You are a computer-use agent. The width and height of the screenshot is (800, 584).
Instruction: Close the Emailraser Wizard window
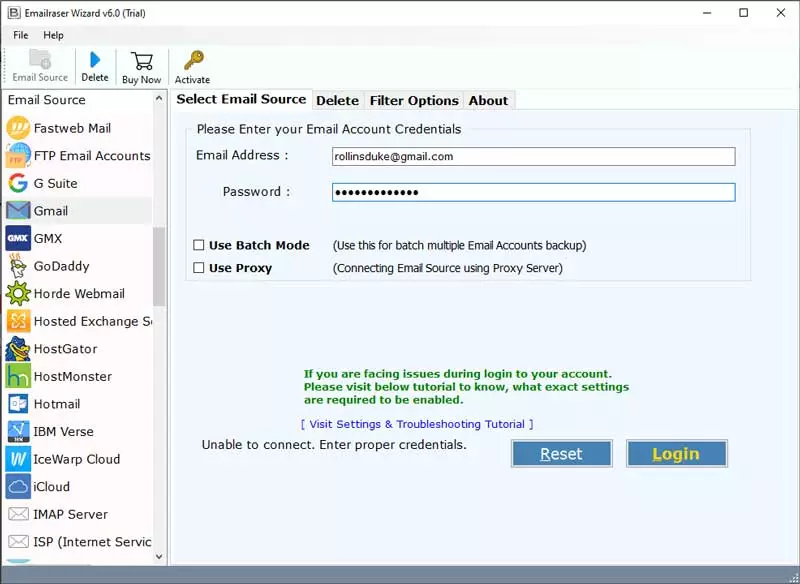point(781,13)
